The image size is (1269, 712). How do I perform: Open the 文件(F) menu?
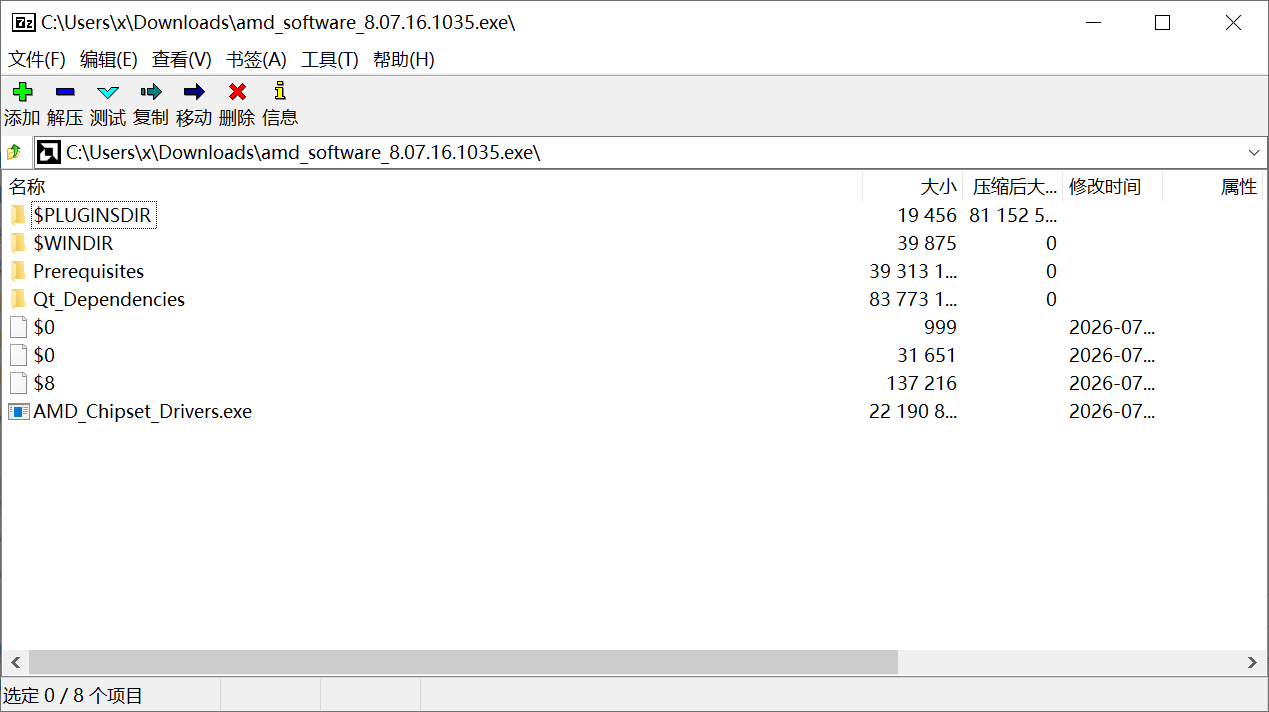tap(37, 59)
